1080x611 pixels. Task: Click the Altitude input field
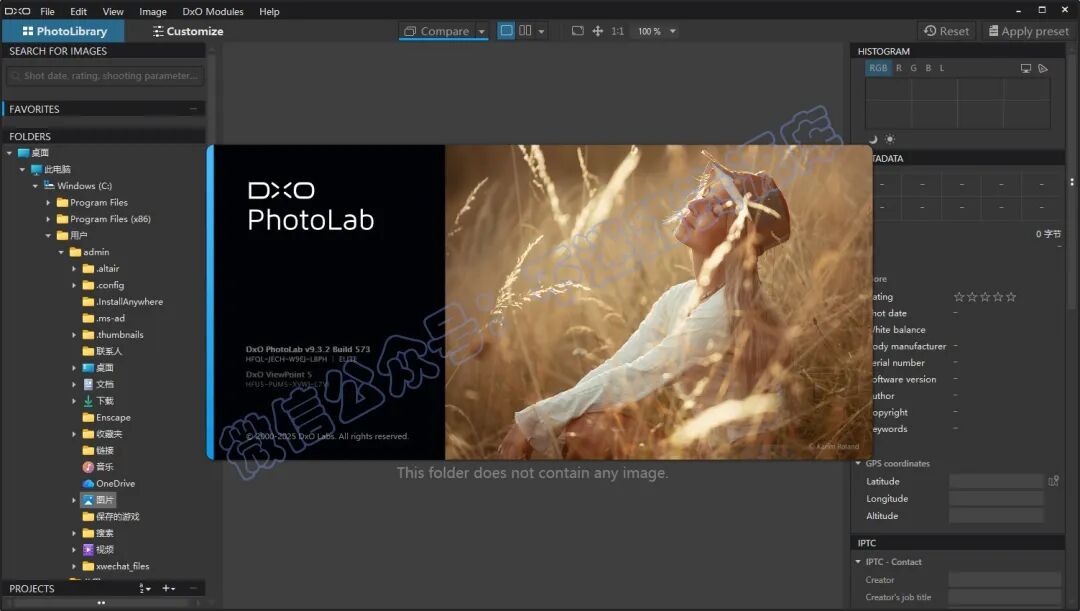tap(997, 515)
